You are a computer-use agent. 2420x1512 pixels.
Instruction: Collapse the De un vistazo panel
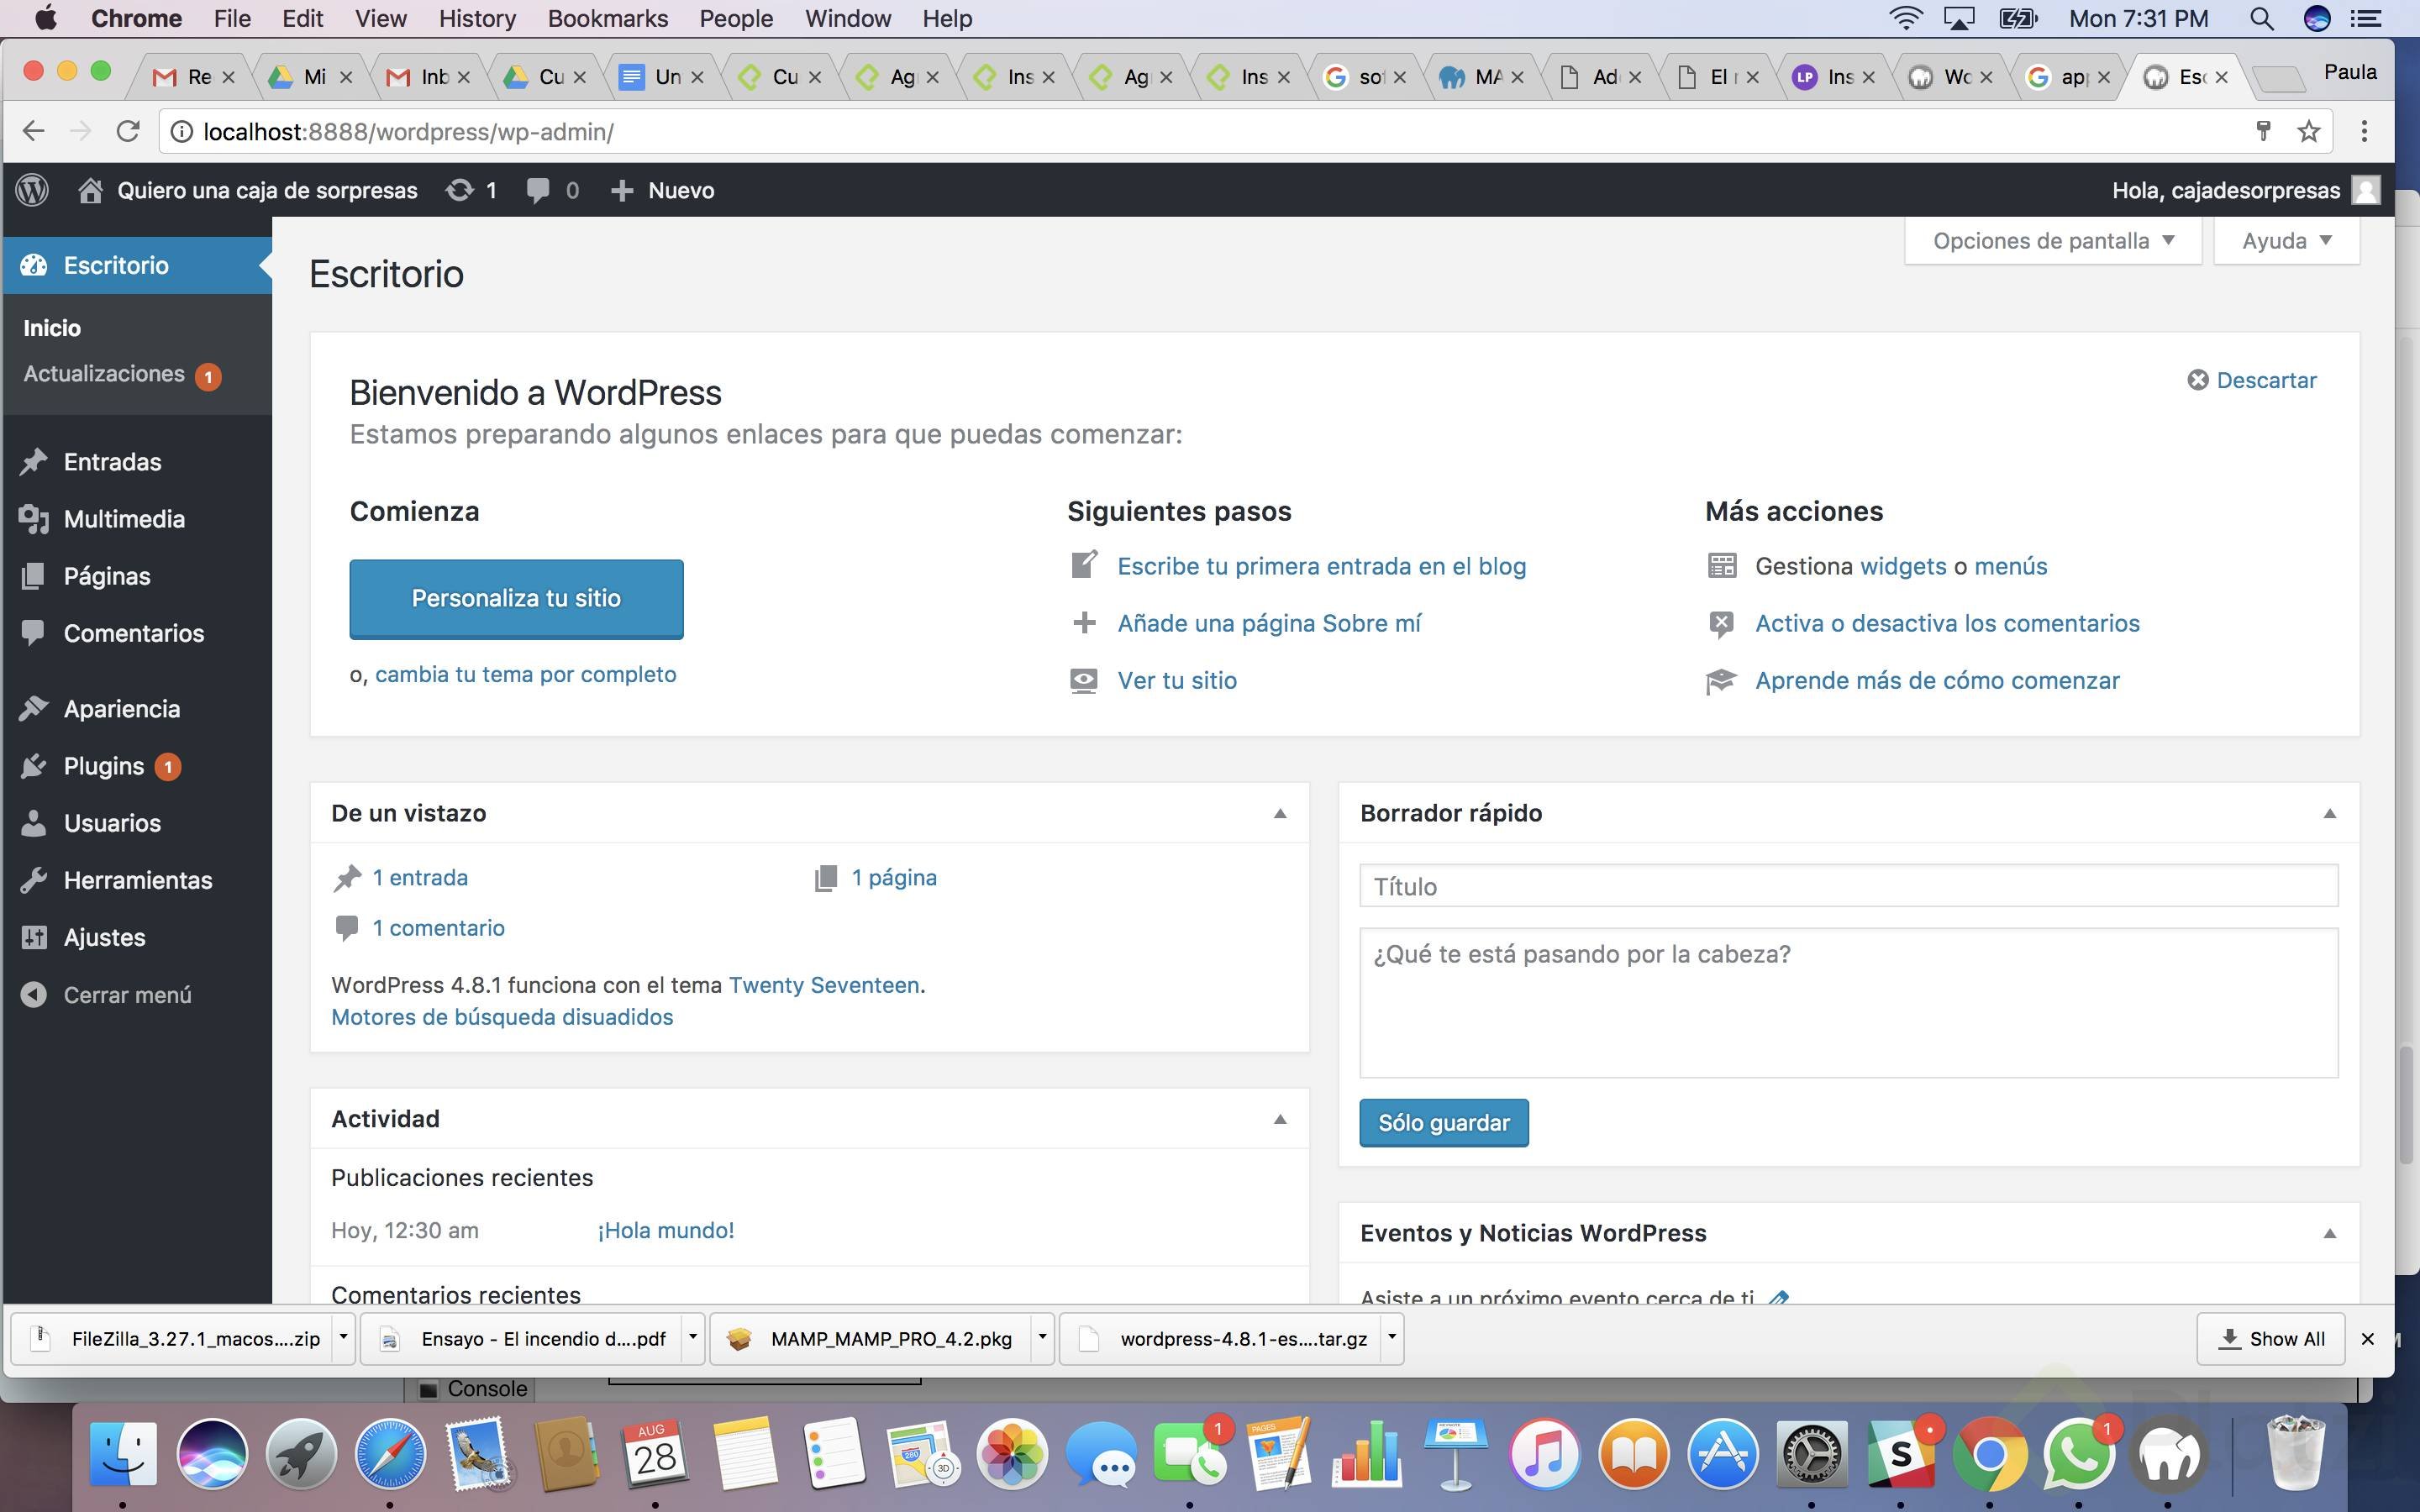coord(1279,813)
